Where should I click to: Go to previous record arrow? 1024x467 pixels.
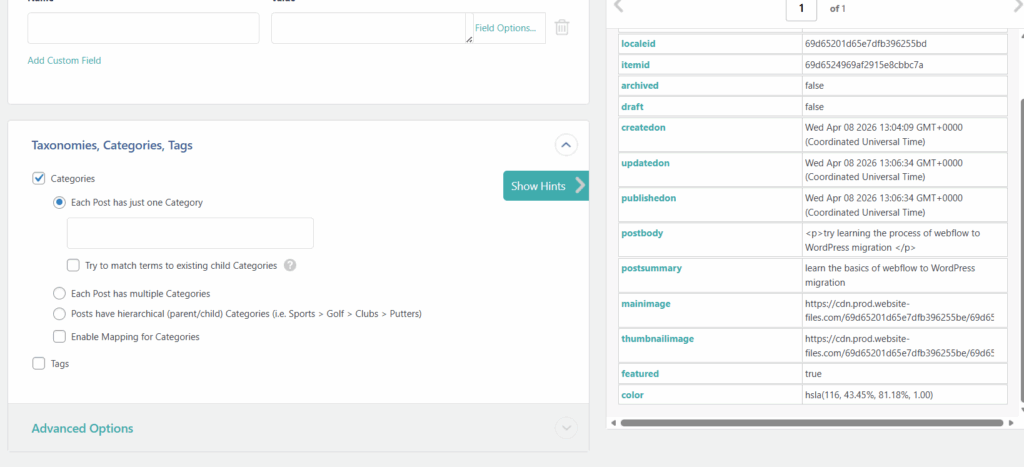click(618, 7)
